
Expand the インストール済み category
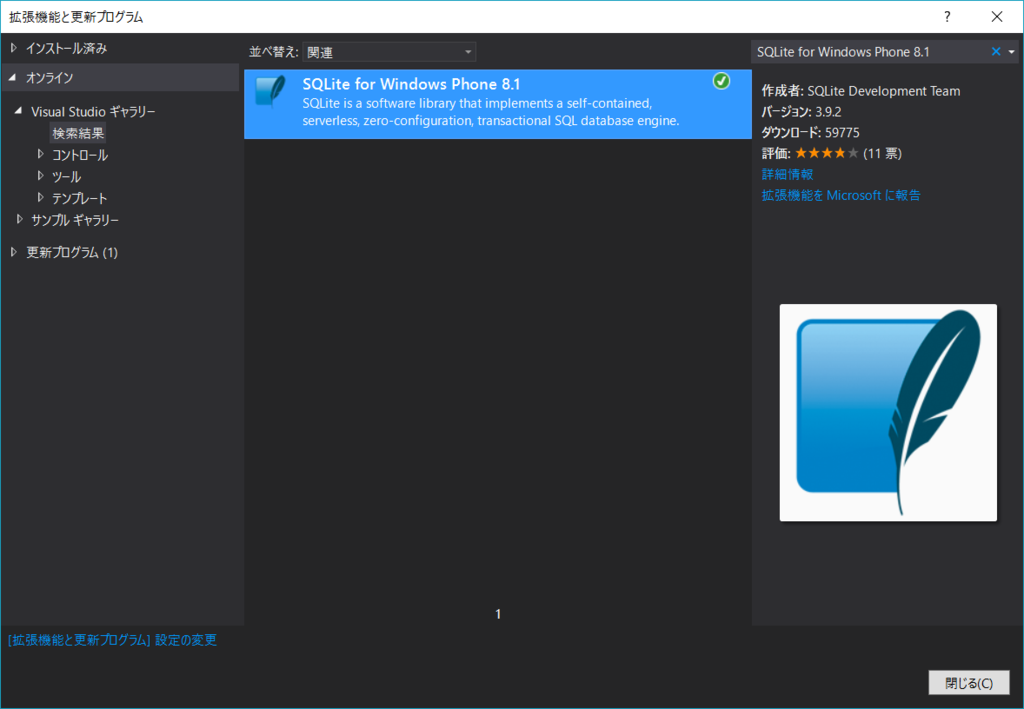point(14,48)
